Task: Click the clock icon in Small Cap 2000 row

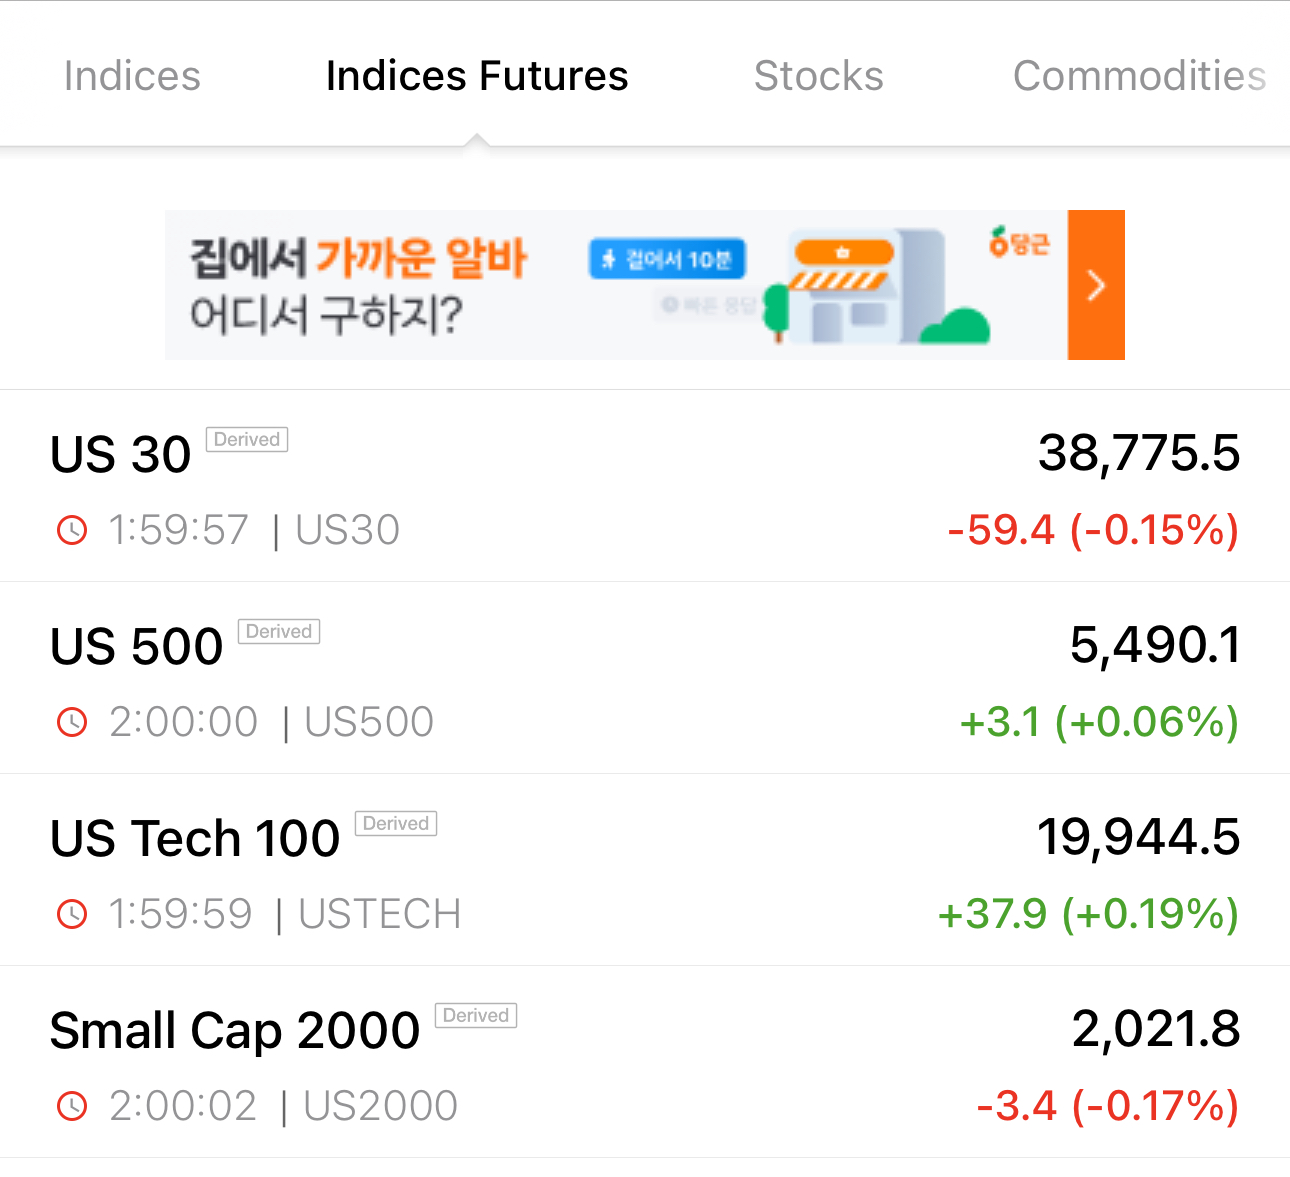Action: coord(72,1106)
